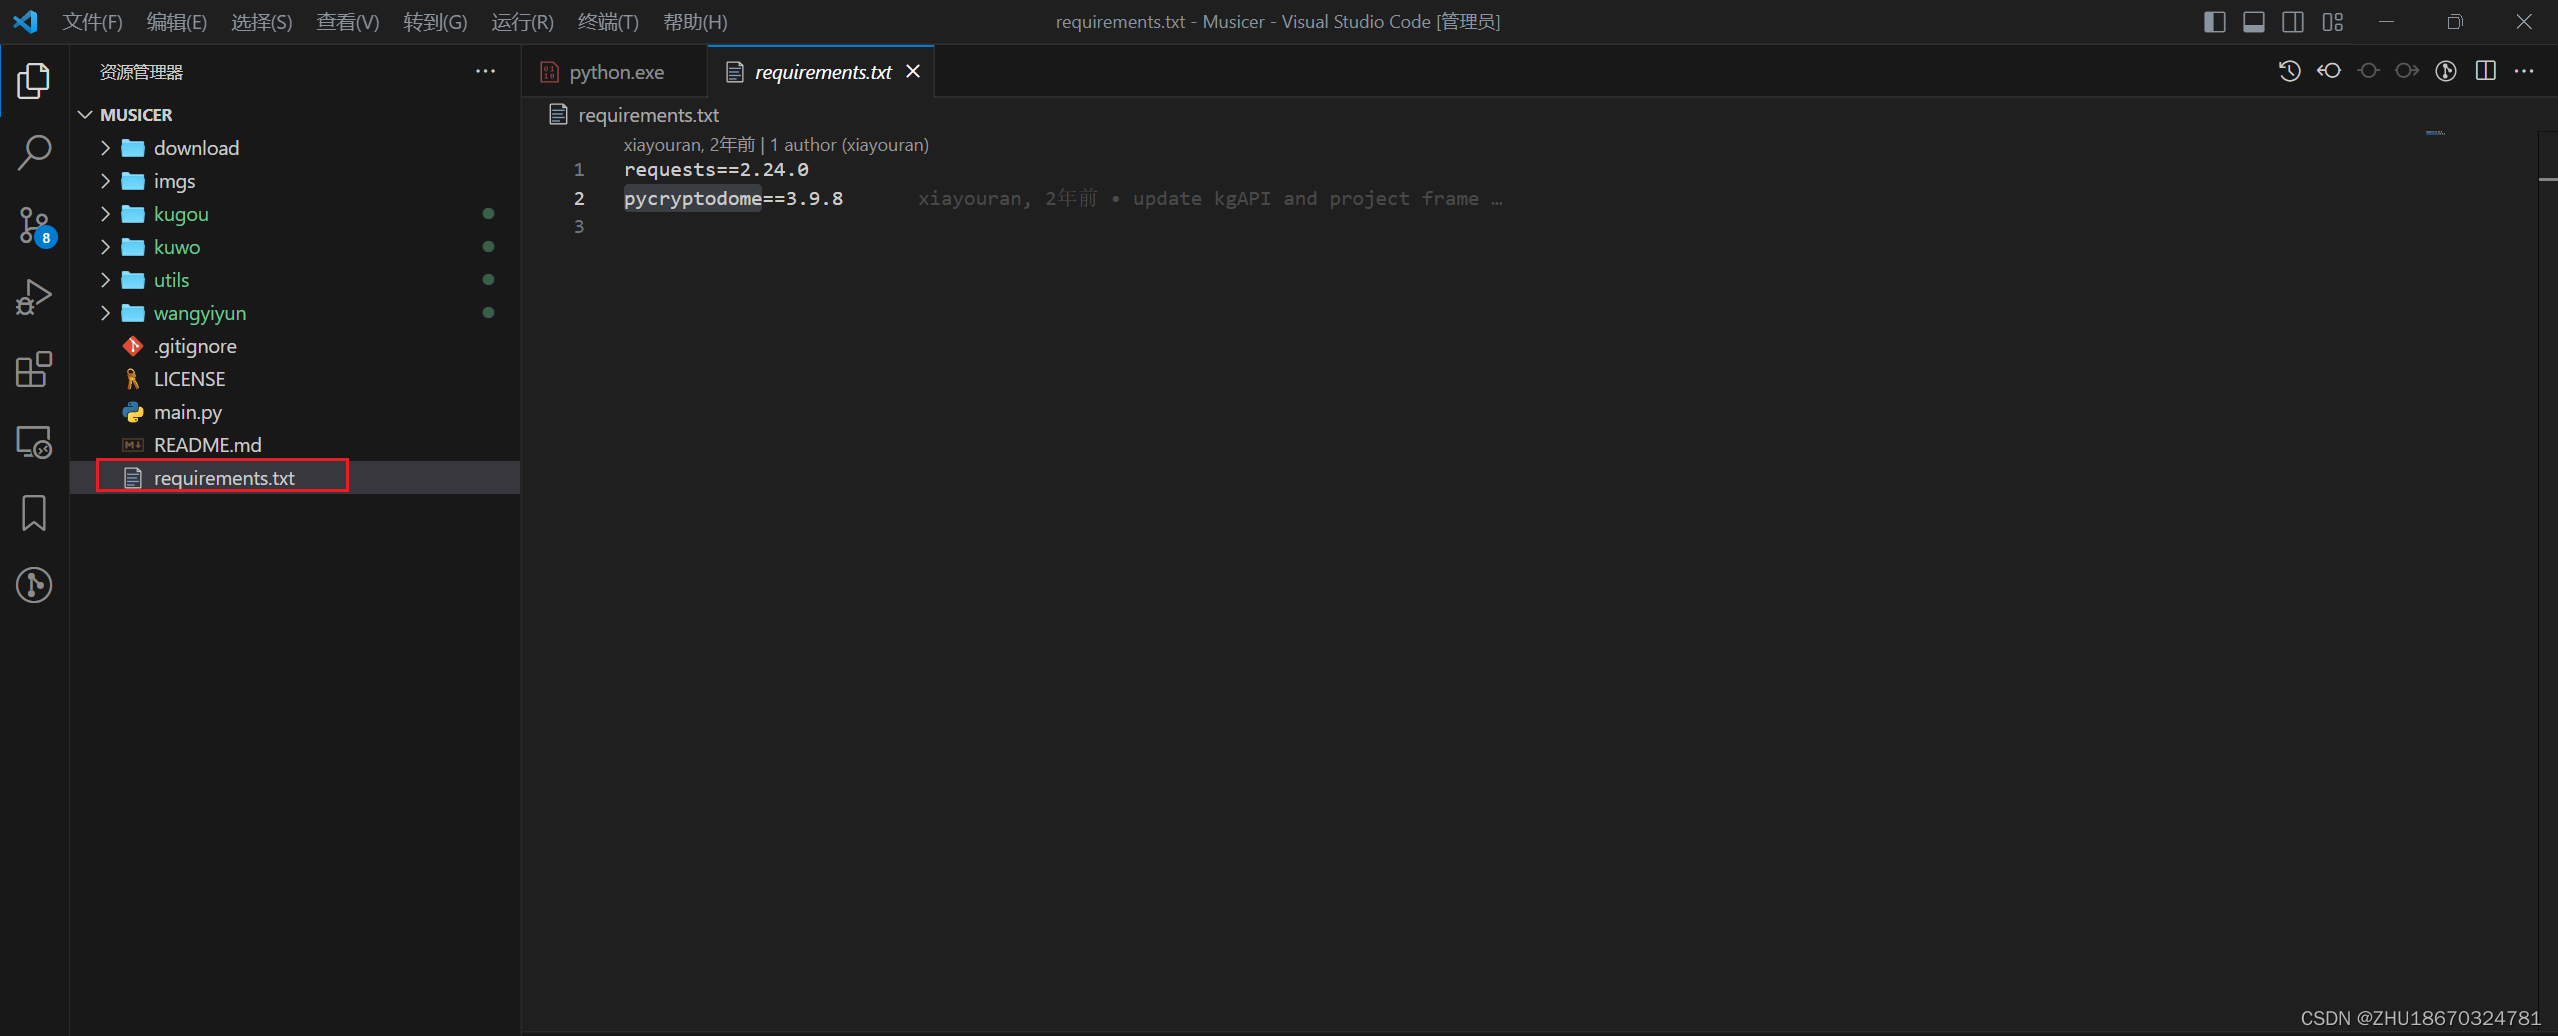Open the Bookmarks view in activity bar

tap(34, 513)
